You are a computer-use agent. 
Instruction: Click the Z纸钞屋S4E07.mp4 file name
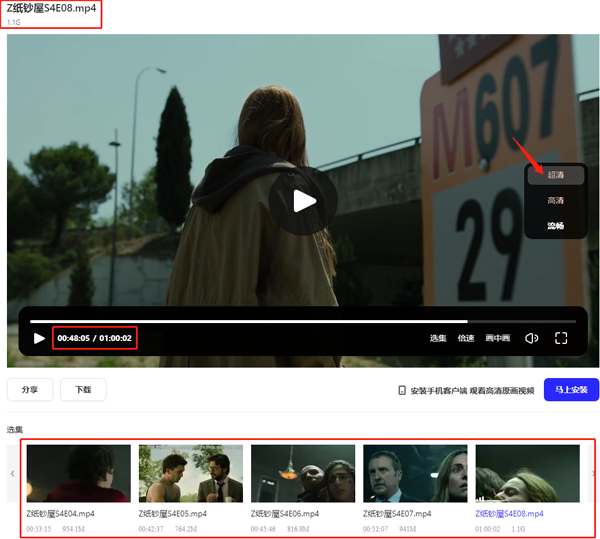[x=397, y=514]
